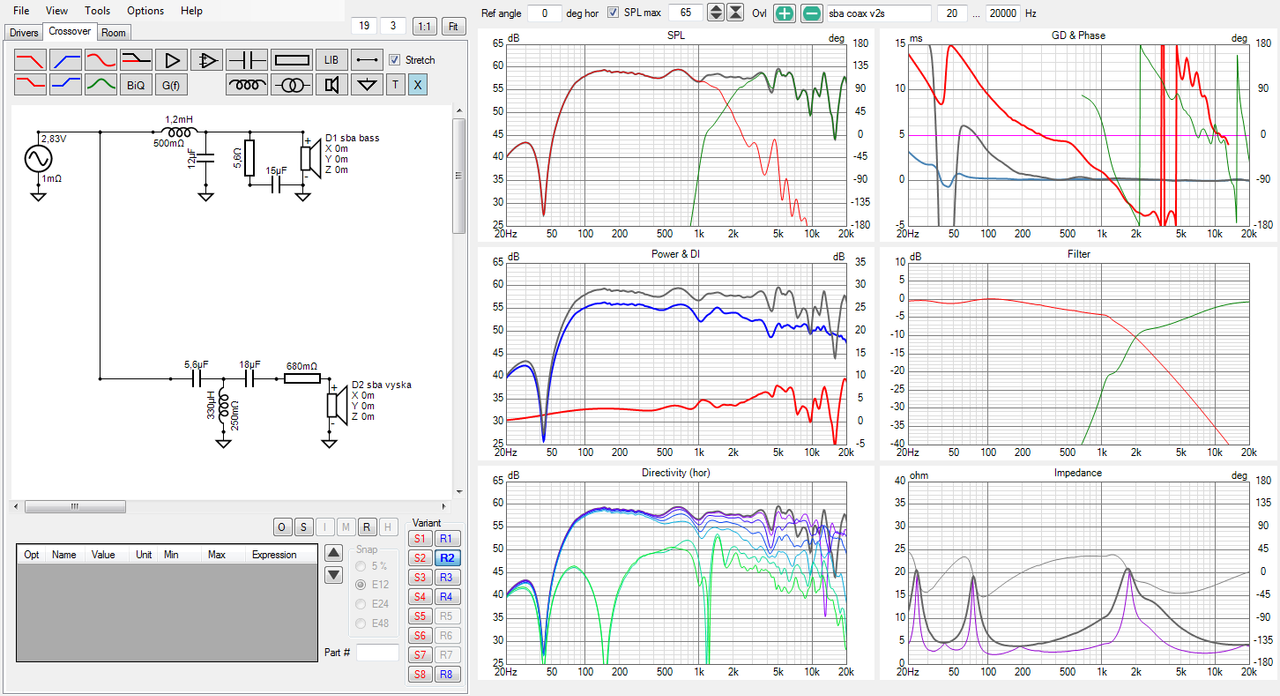Image resolution: width=1280 pixels, height=696 pixels.
Task: Set schematic zoom to 1:1
Action: [x=425, y=26]
